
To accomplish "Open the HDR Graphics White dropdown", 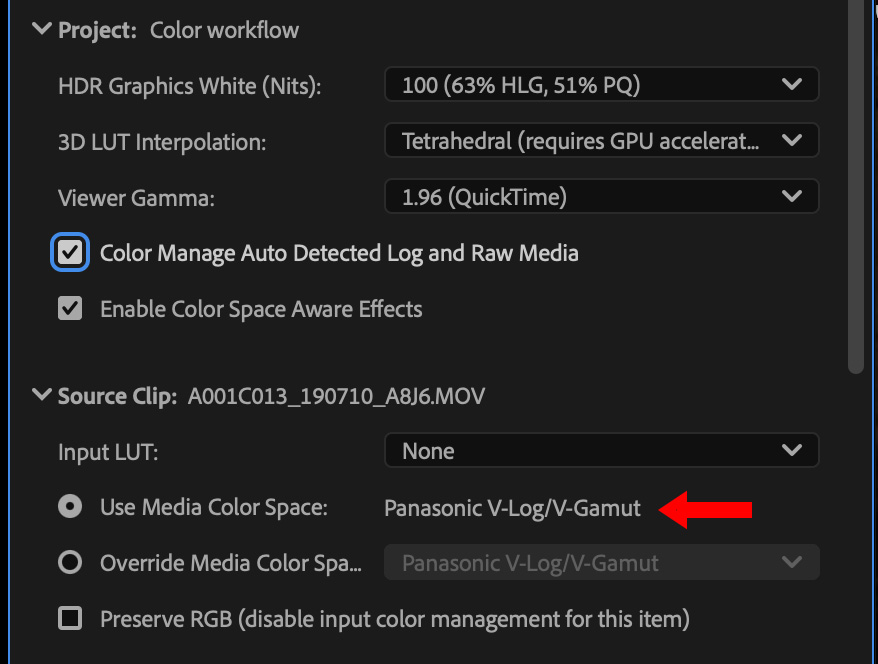I will click(601, 85).
